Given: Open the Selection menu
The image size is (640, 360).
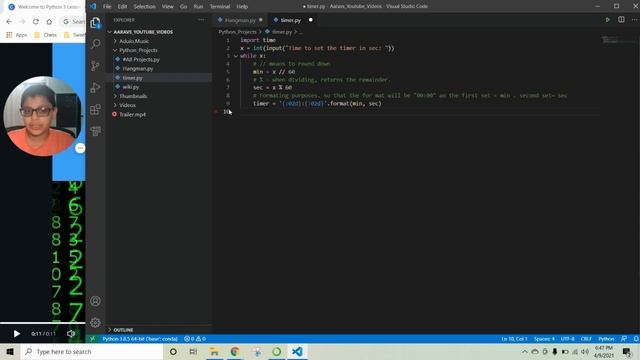Looking at the screenshot, I should 144,6.
